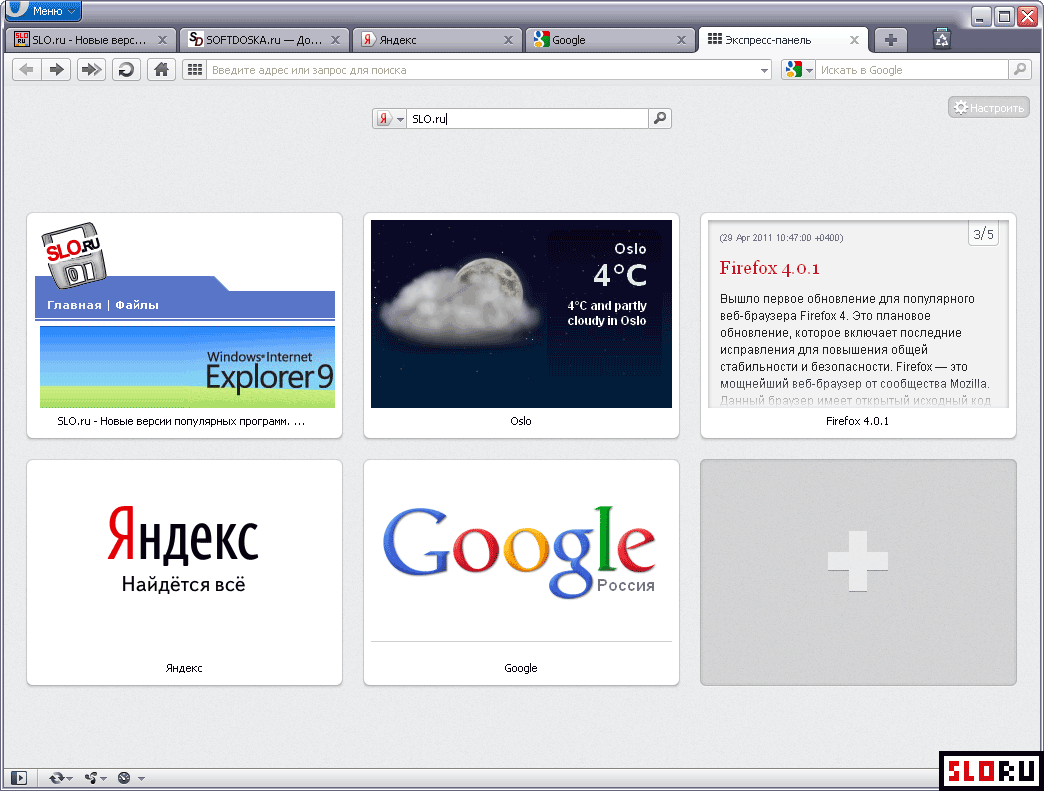Image resolution: width=1044 pixels, height=791 pixels.
Task: Switch to the Google tab
Action: tap(610, 40)
